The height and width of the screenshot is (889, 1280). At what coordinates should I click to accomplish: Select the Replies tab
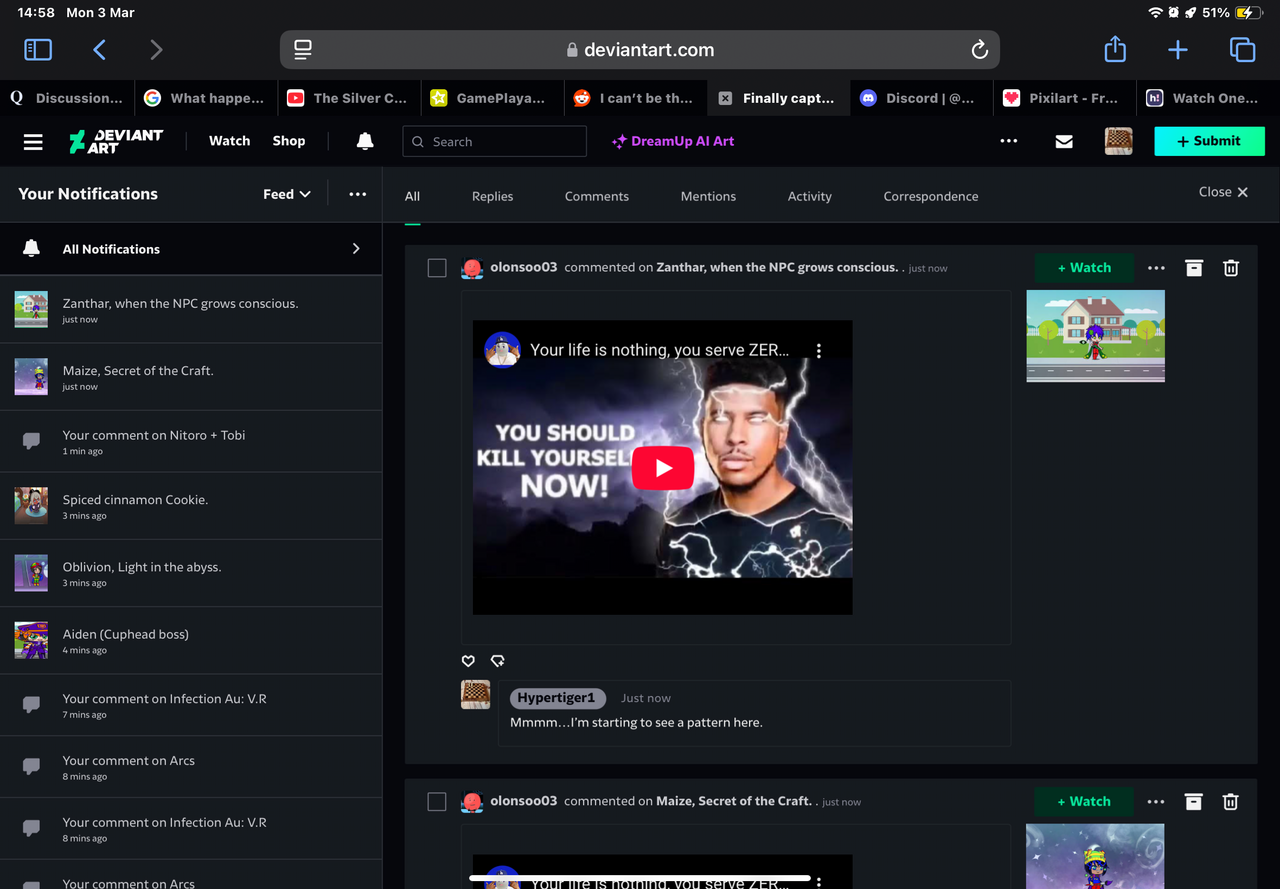click(x=492, y=196)
